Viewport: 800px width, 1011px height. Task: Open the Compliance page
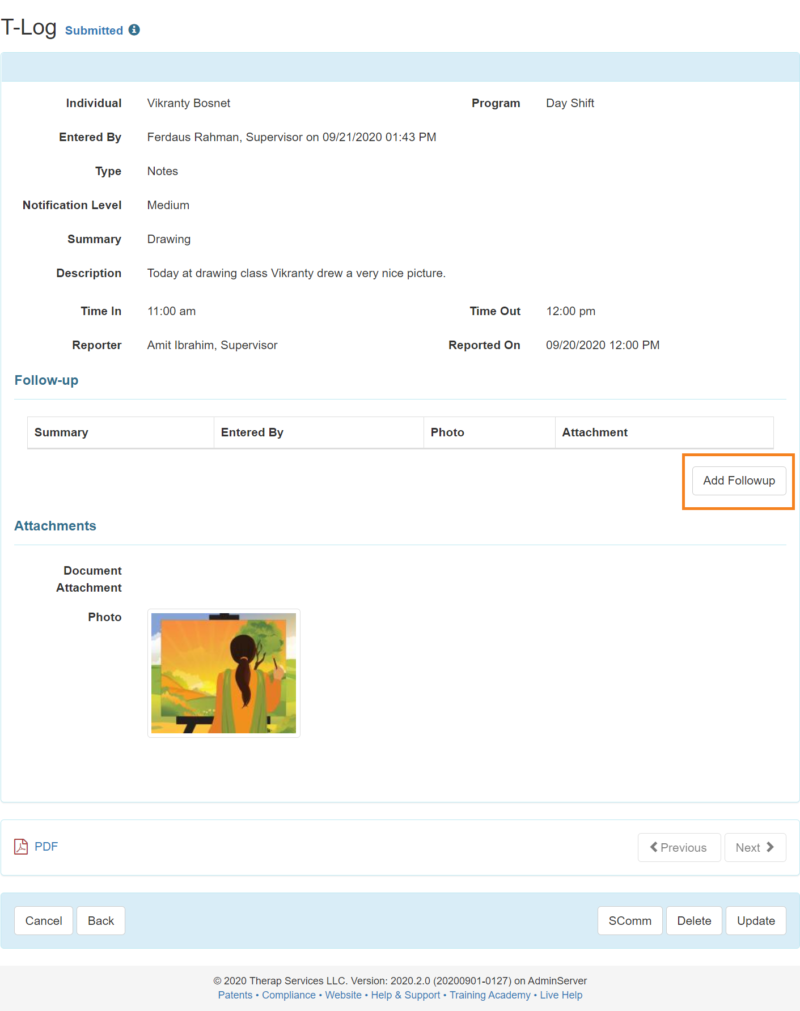pyautogui.click(x=289, y=995)
